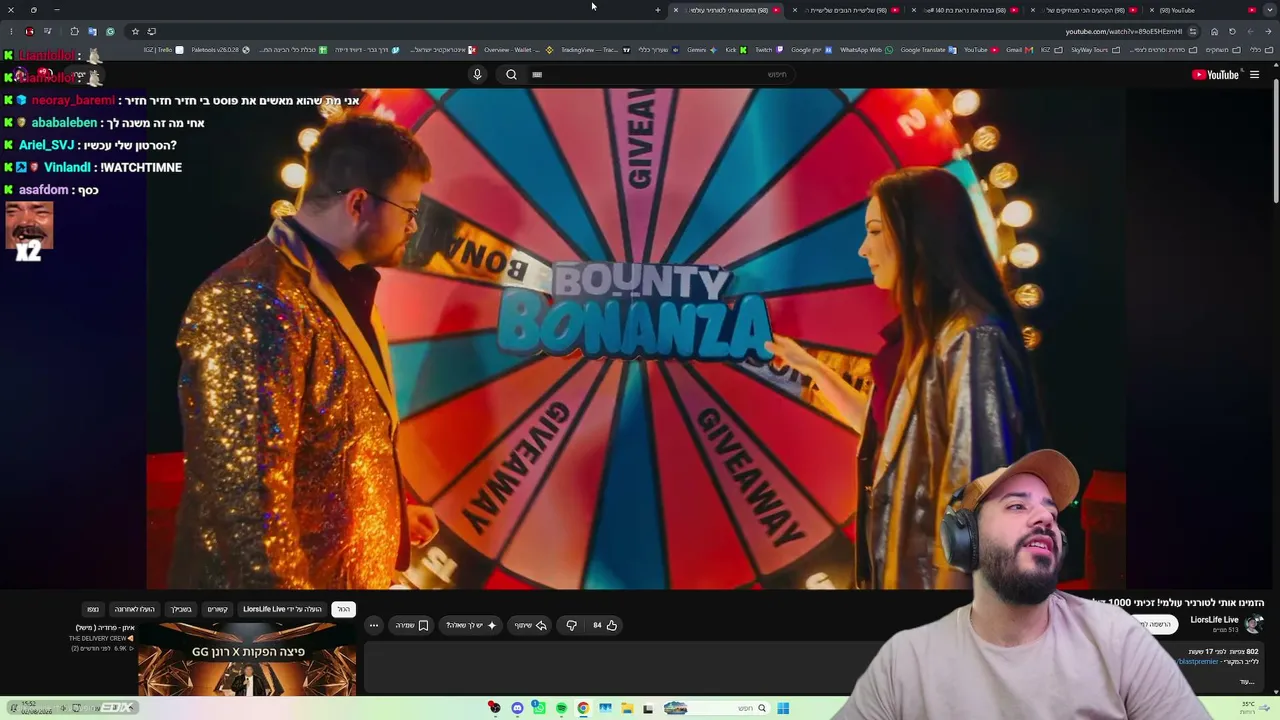Click the Bounty Bonanza video player
Image resolution: width=1280 pixels, height=720 pixels.
(x=636, y=338)
